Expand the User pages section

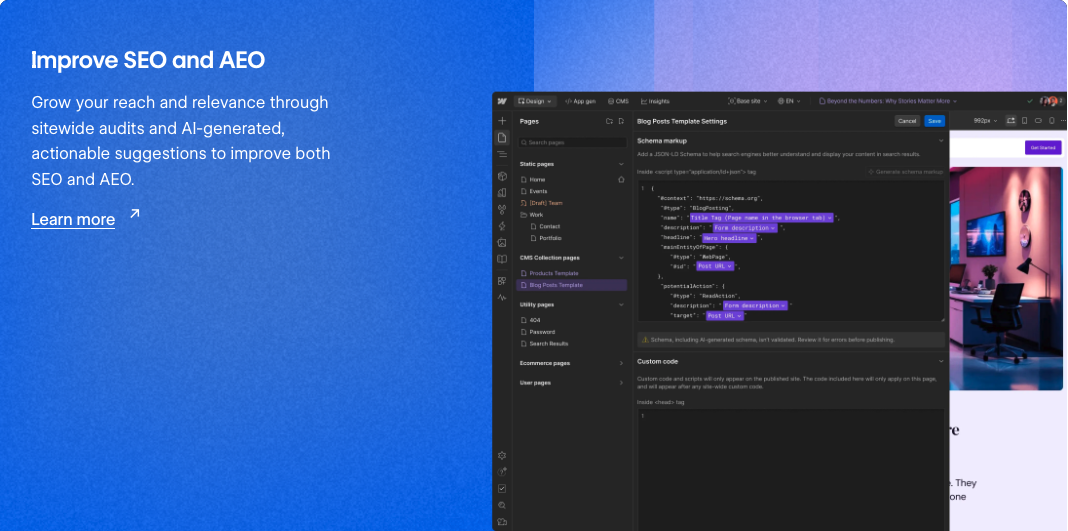click(x=621, y=383)
